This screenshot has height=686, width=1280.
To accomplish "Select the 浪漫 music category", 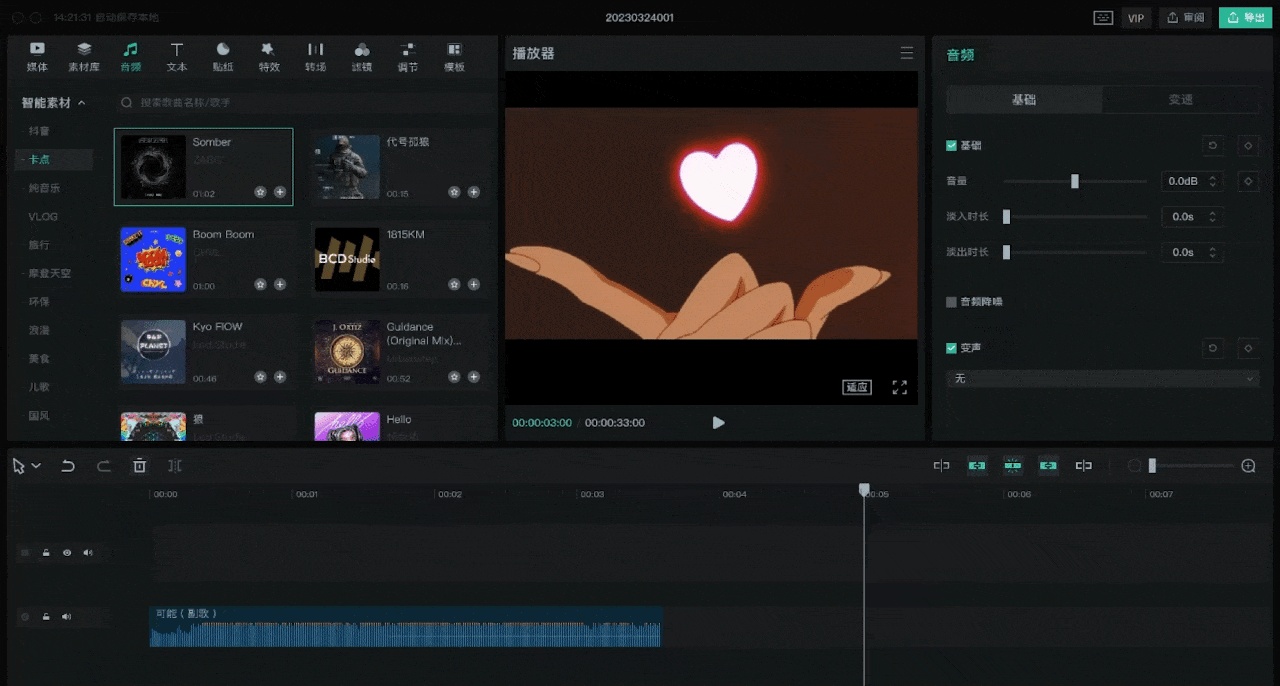I will click(39, 330).
